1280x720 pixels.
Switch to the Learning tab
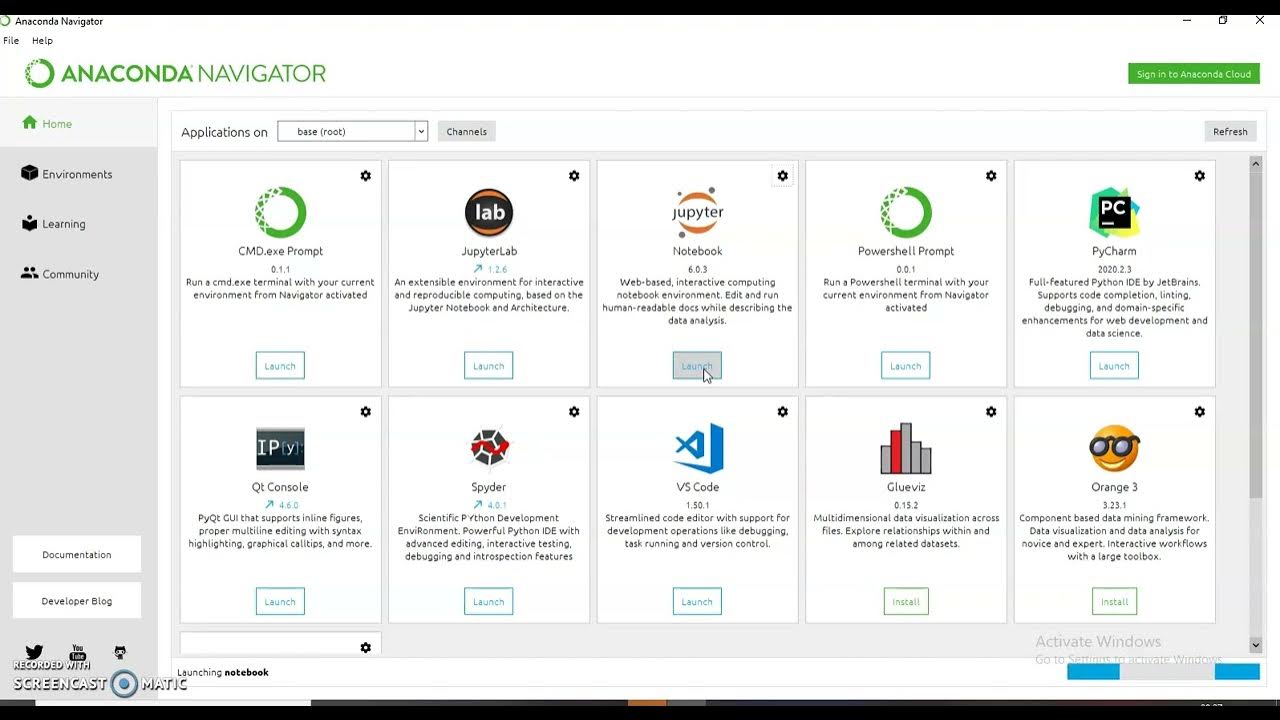pyautogui.click(x=78, y=224)
